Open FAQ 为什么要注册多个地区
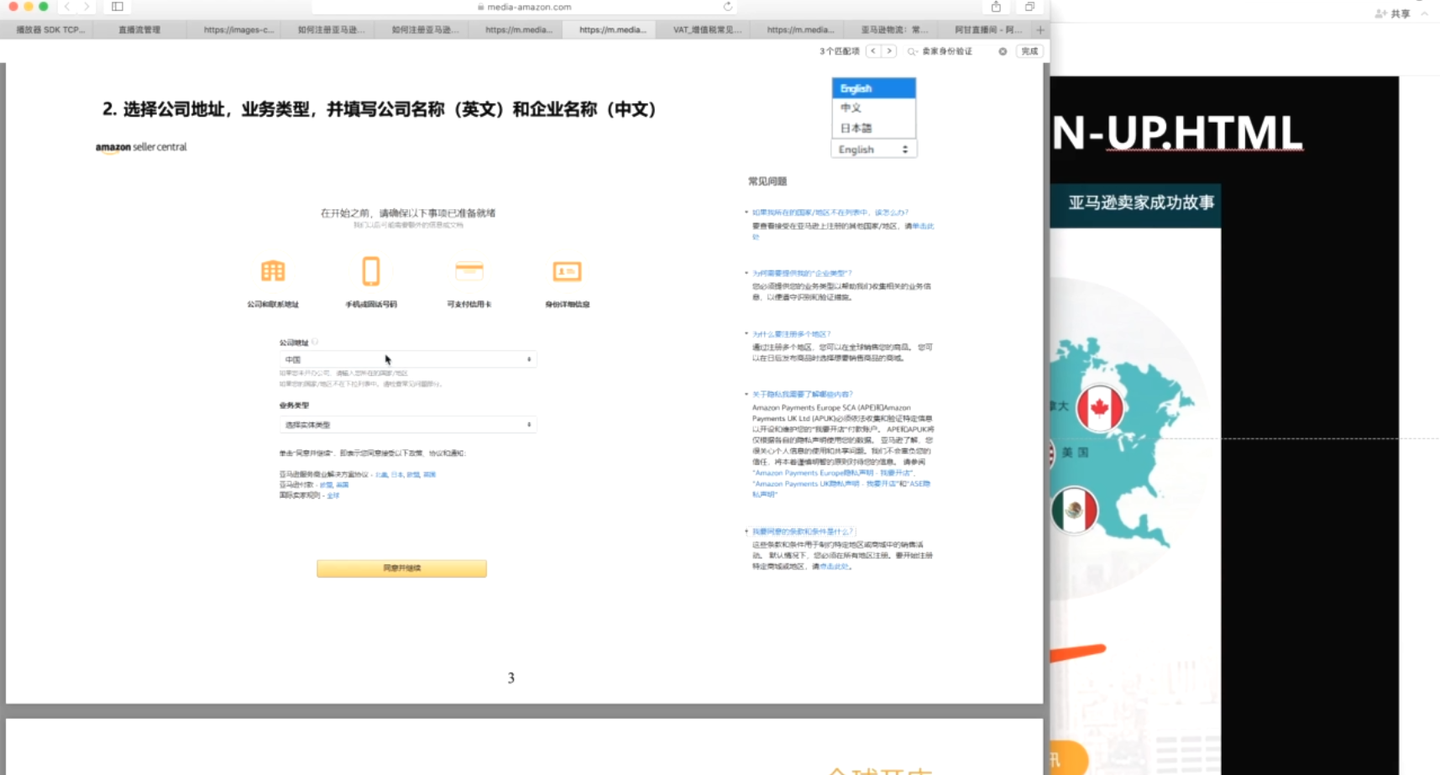This screenshot has height=775, width=1440. point(792,334)
